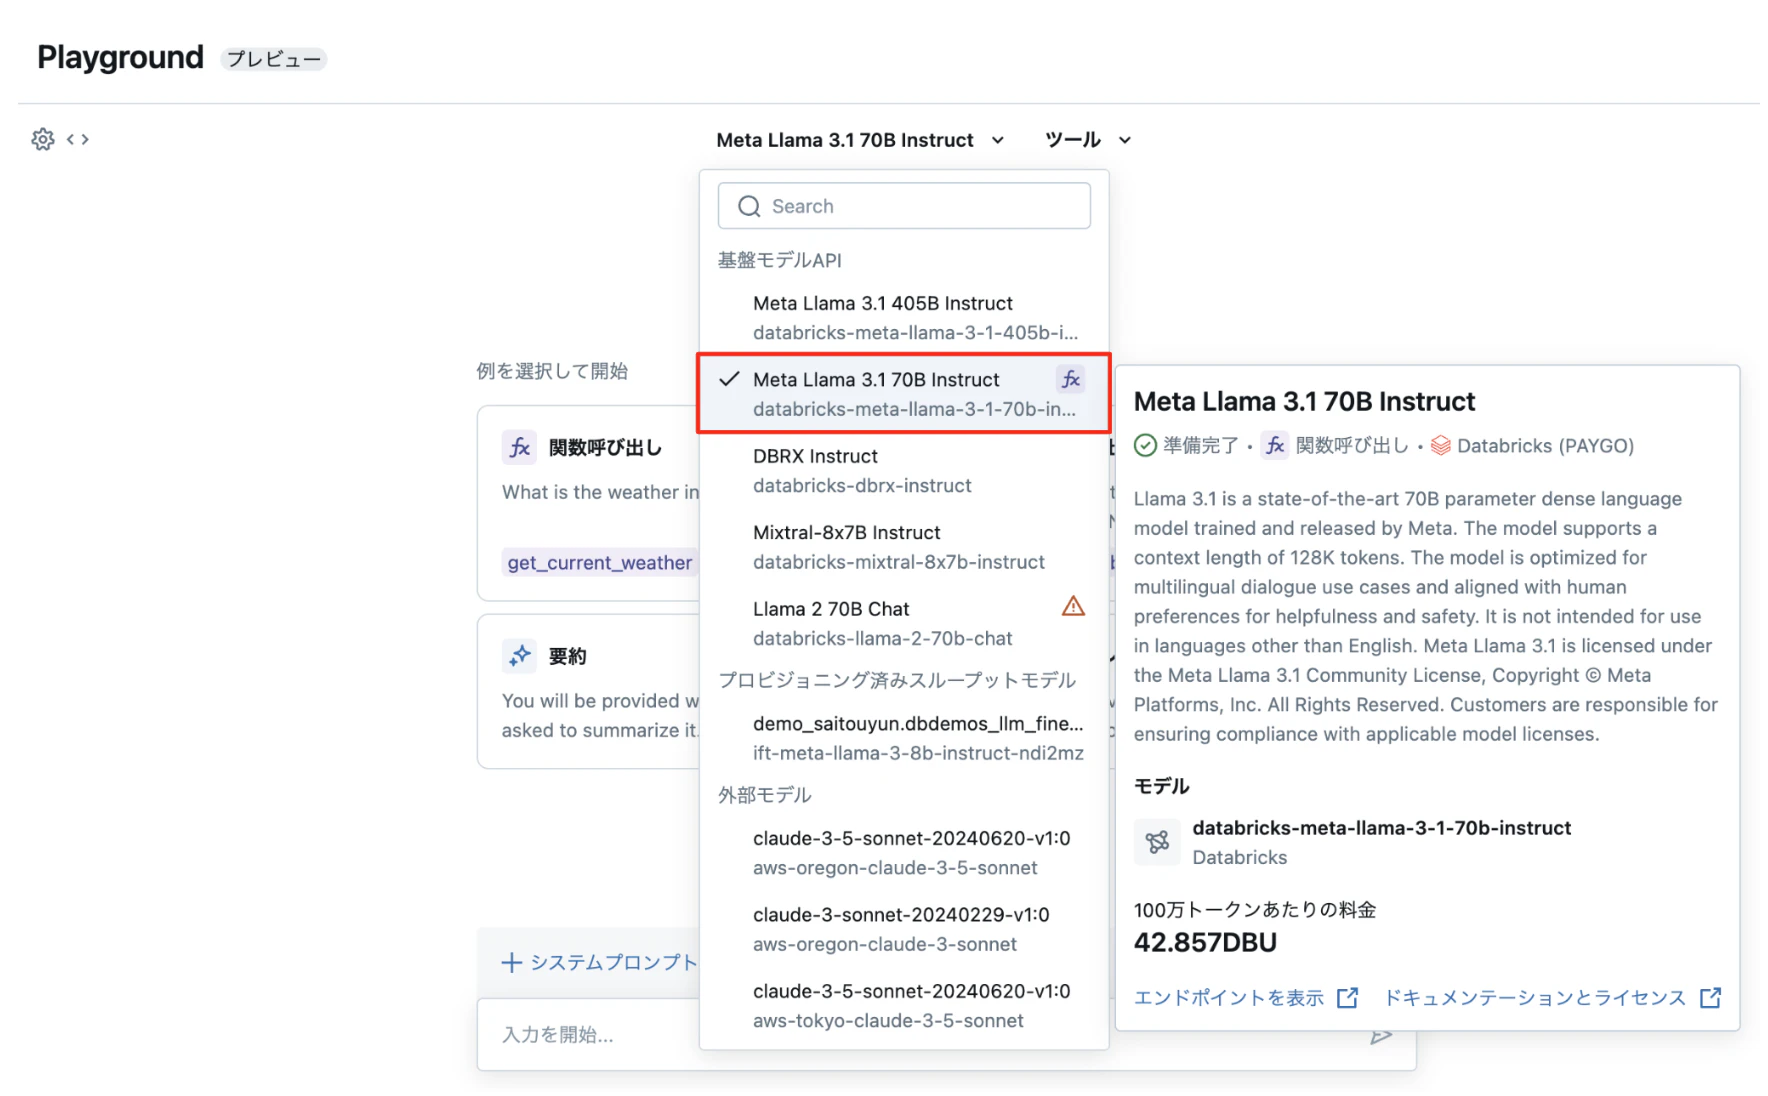The height and width of the screenshot is (1096, 1768).
Task: Click the プロビジョニング済みスループットモデル header
Action: pos(897,680)
